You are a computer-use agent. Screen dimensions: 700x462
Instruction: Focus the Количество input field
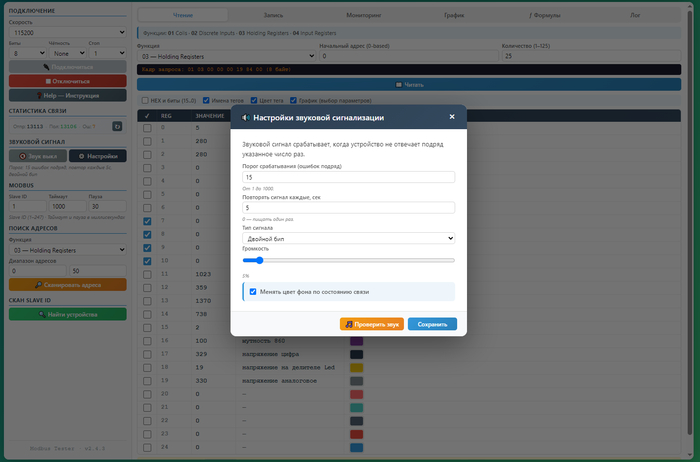(x=591, y=56)
